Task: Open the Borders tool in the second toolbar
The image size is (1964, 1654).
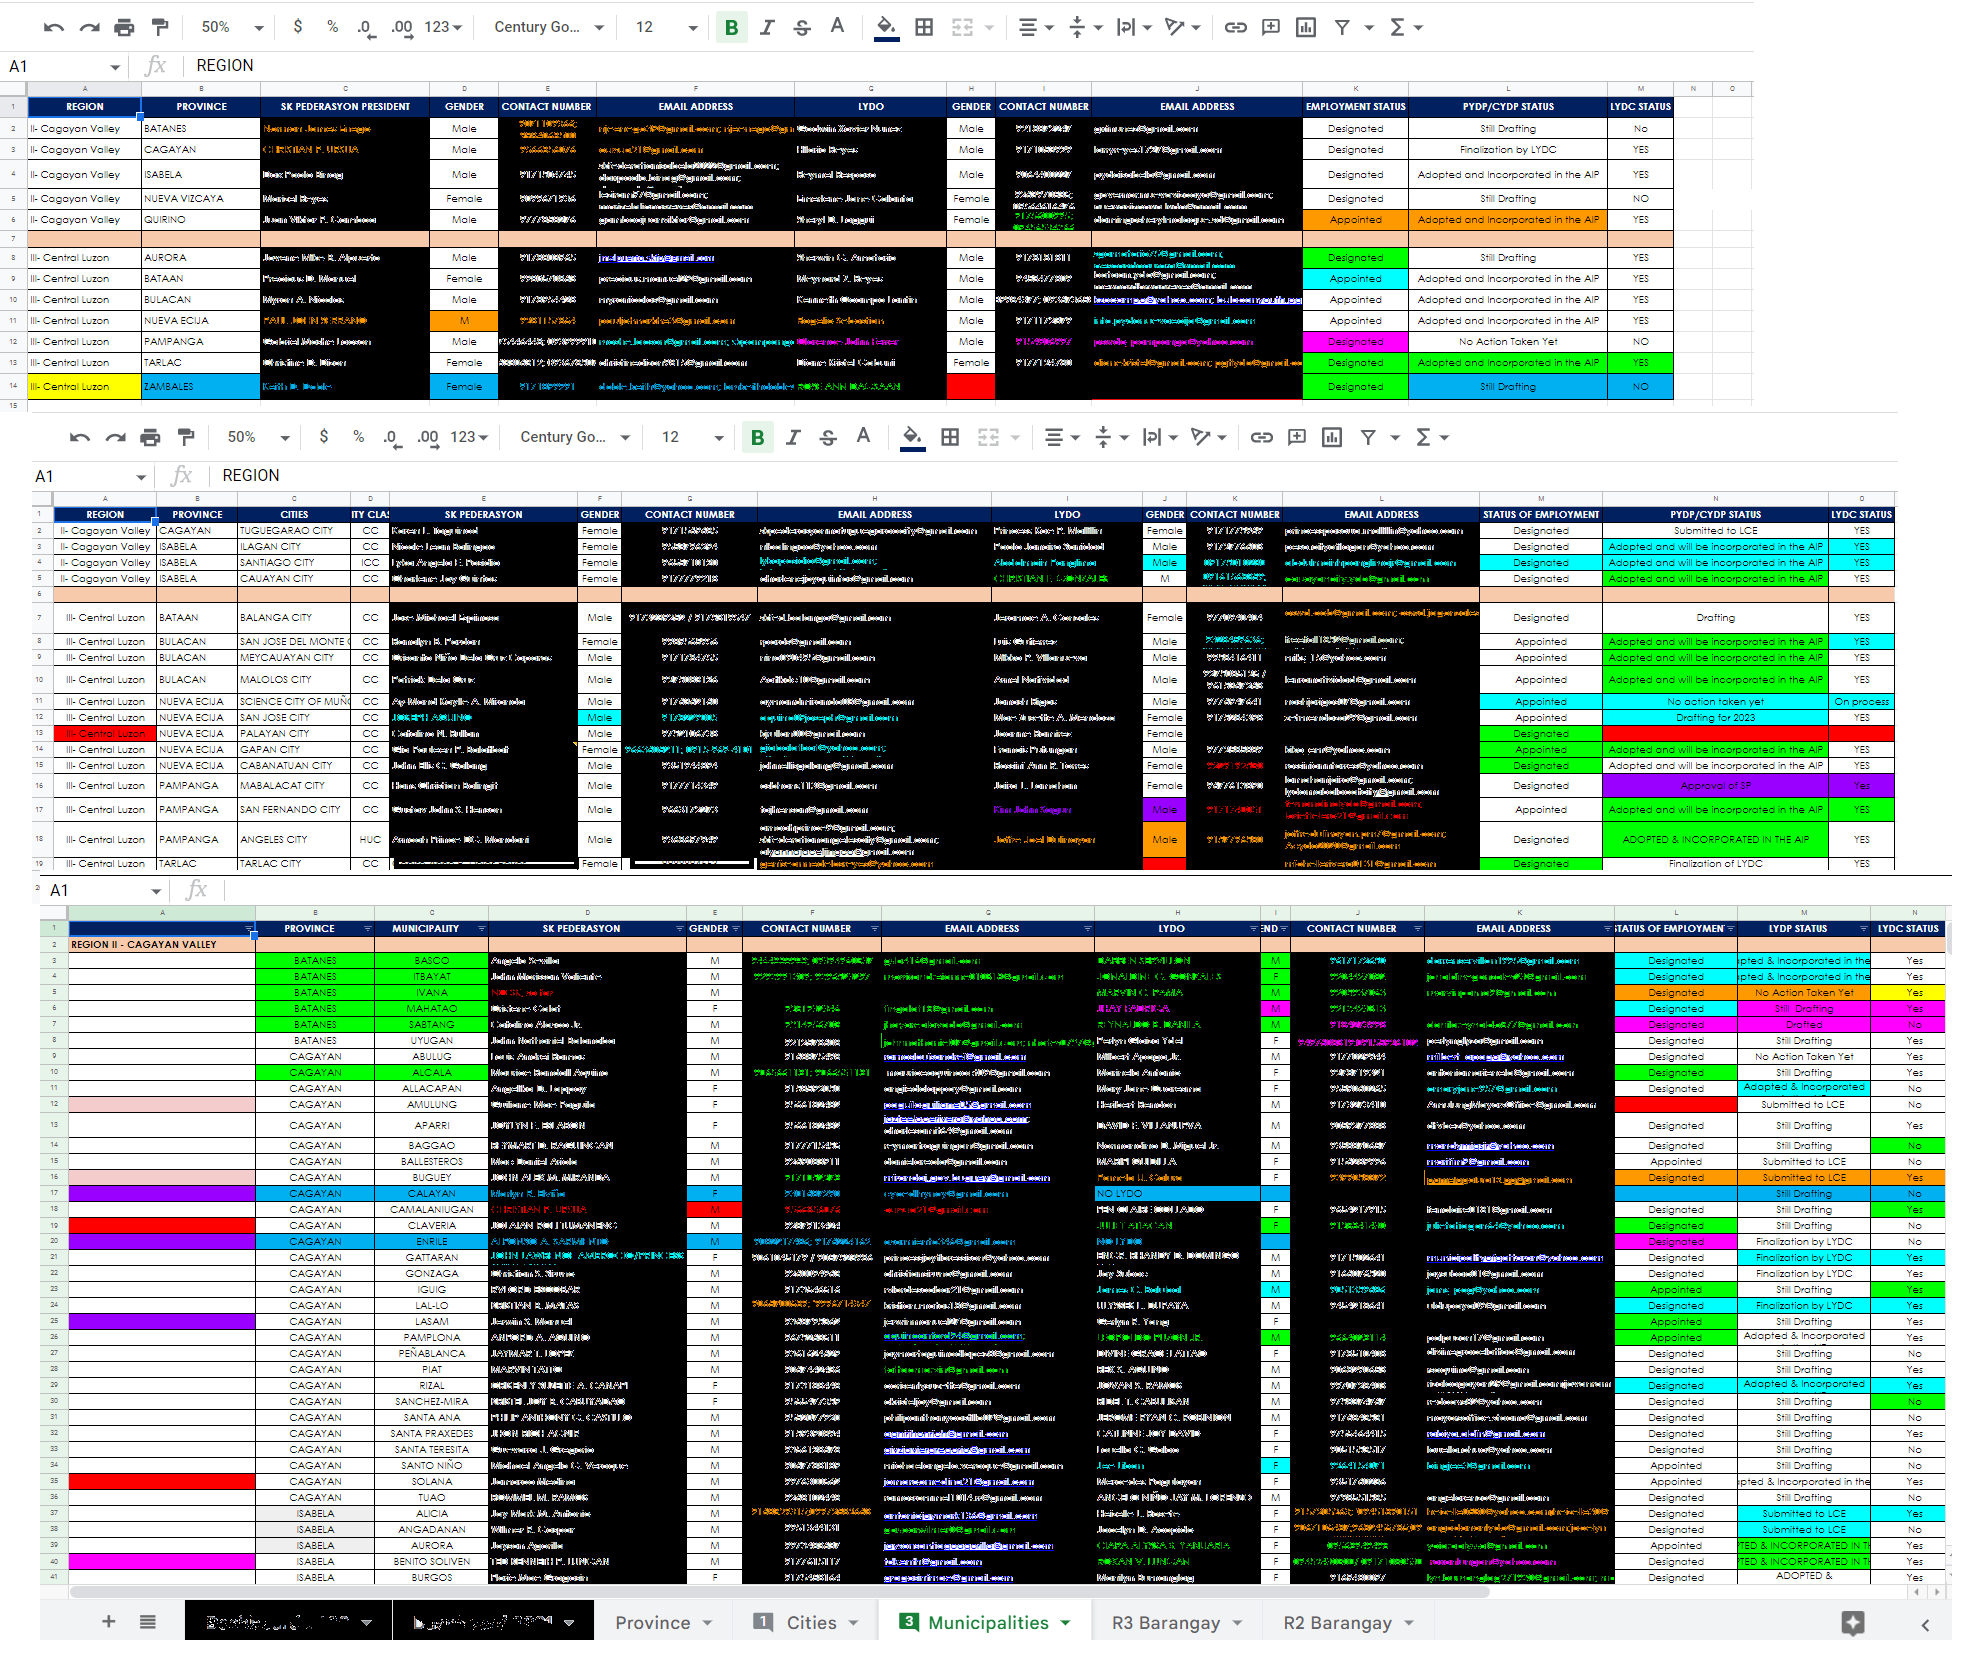Action: click(x=950, y=437)
